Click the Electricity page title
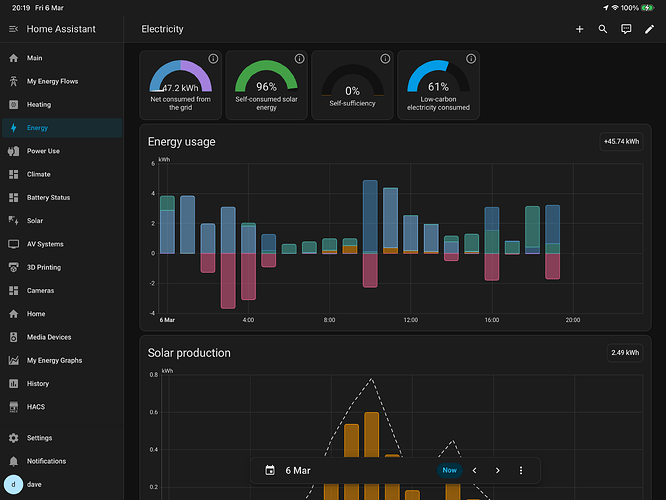This screenshot has width=666, height=500. coord(162,29)
